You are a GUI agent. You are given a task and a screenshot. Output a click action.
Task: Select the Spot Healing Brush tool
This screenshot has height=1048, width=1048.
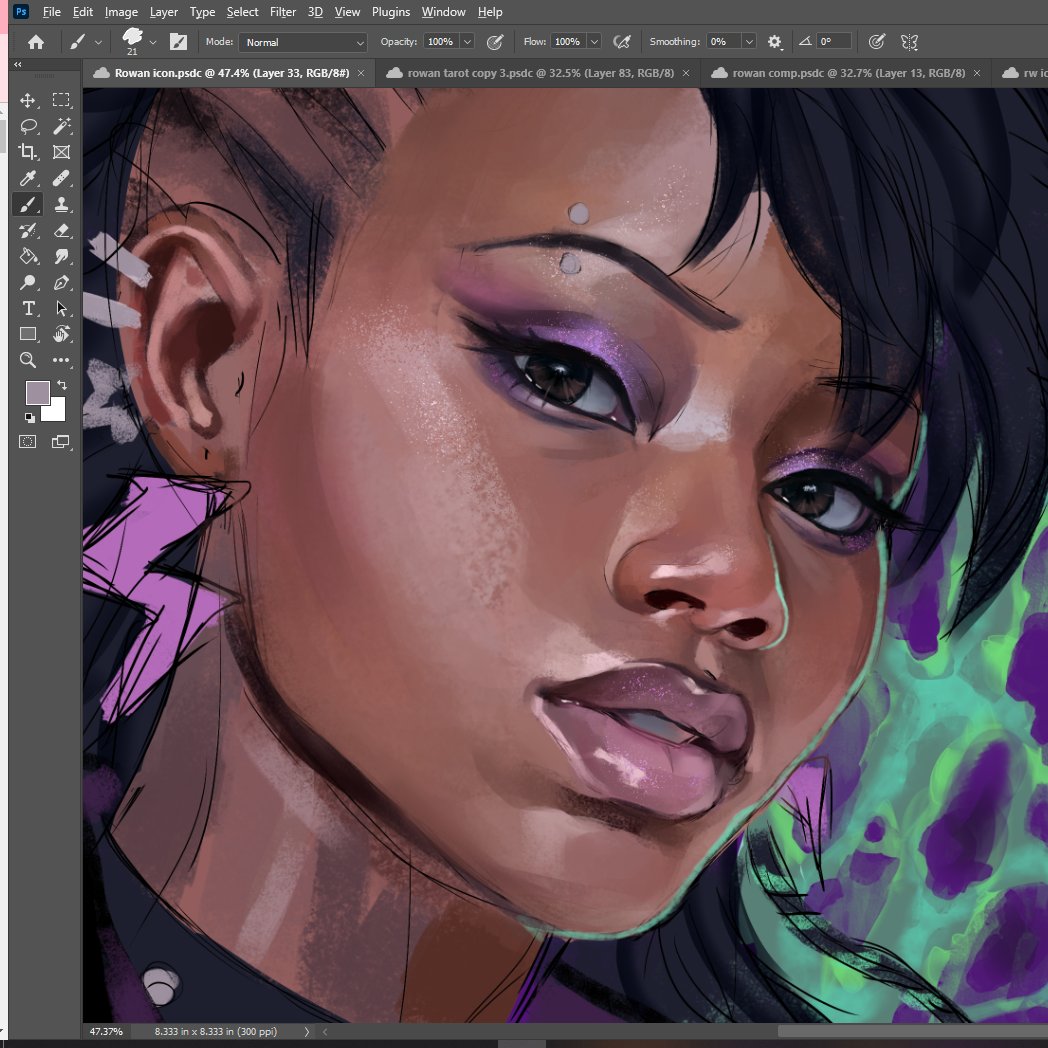(x=61, y=178)
